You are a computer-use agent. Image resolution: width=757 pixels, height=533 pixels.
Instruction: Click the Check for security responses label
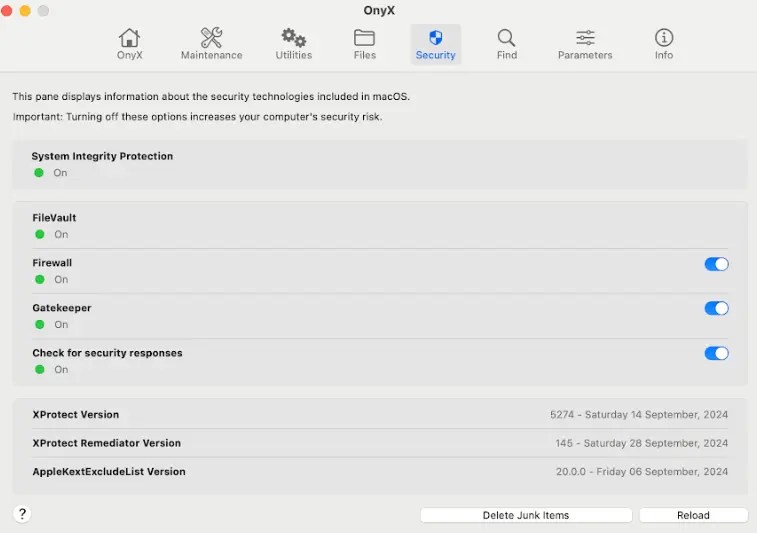pyautogui.click(x=107, y=353)
